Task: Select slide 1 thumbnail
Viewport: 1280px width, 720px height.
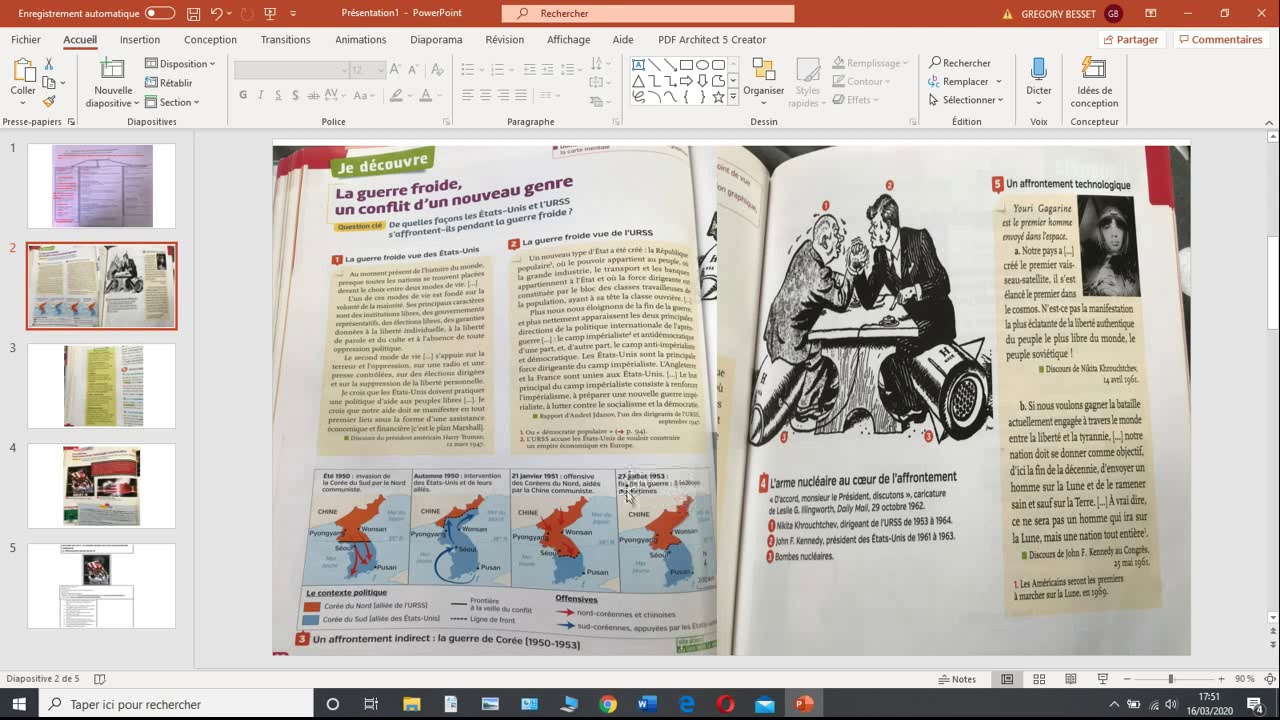Action: (x=102, y=186)
